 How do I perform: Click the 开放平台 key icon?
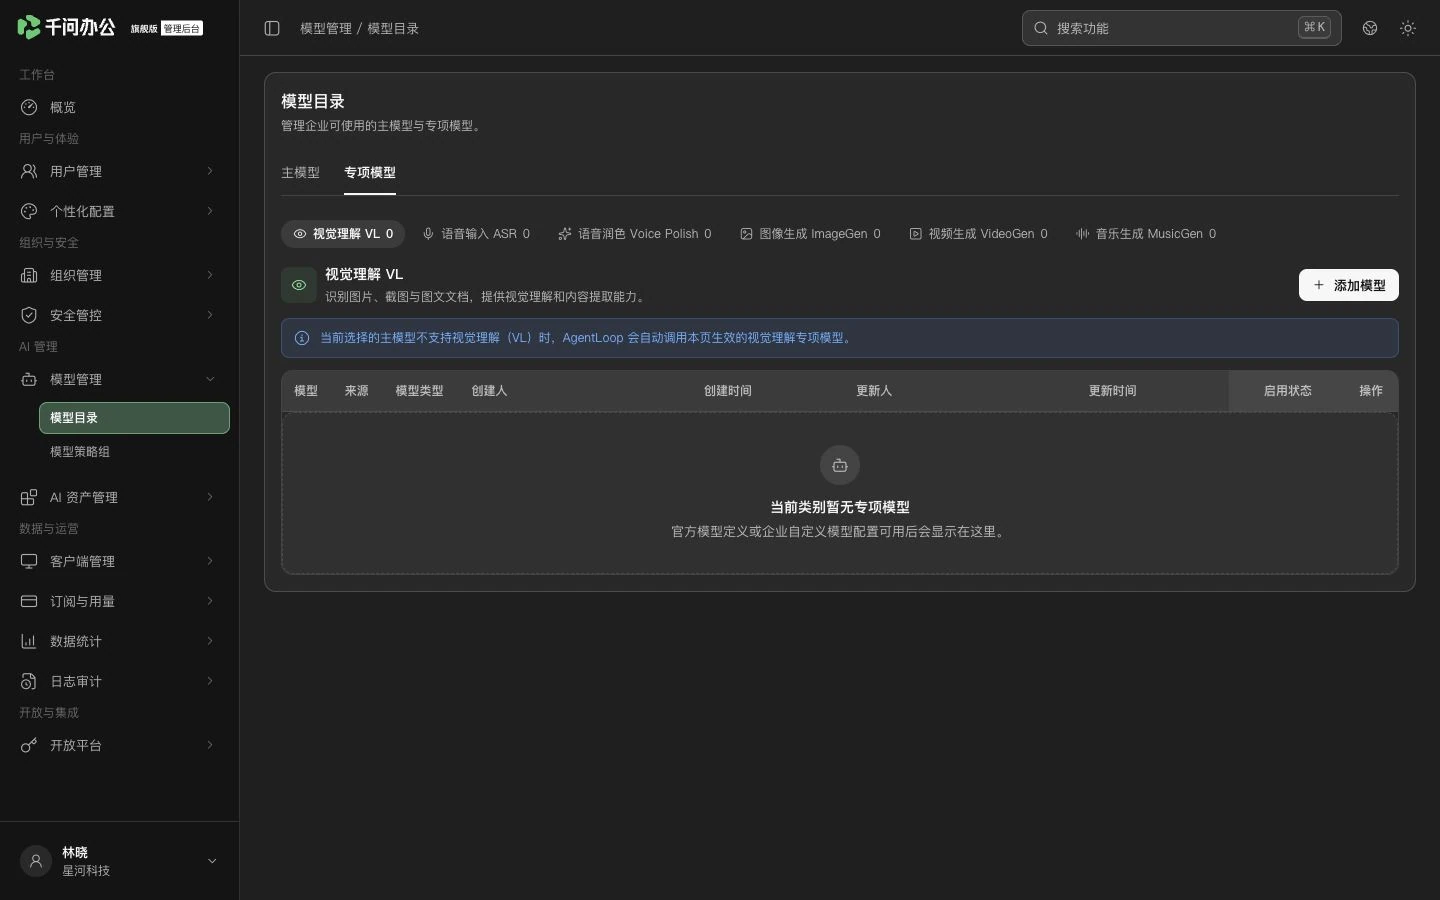click(29, 745)
